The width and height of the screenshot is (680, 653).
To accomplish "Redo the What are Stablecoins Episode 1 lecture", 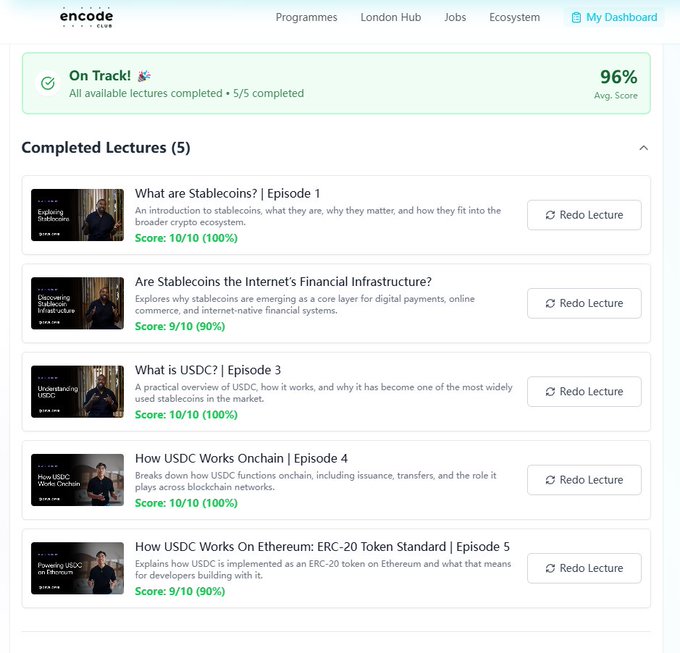I will pos(584,215).
